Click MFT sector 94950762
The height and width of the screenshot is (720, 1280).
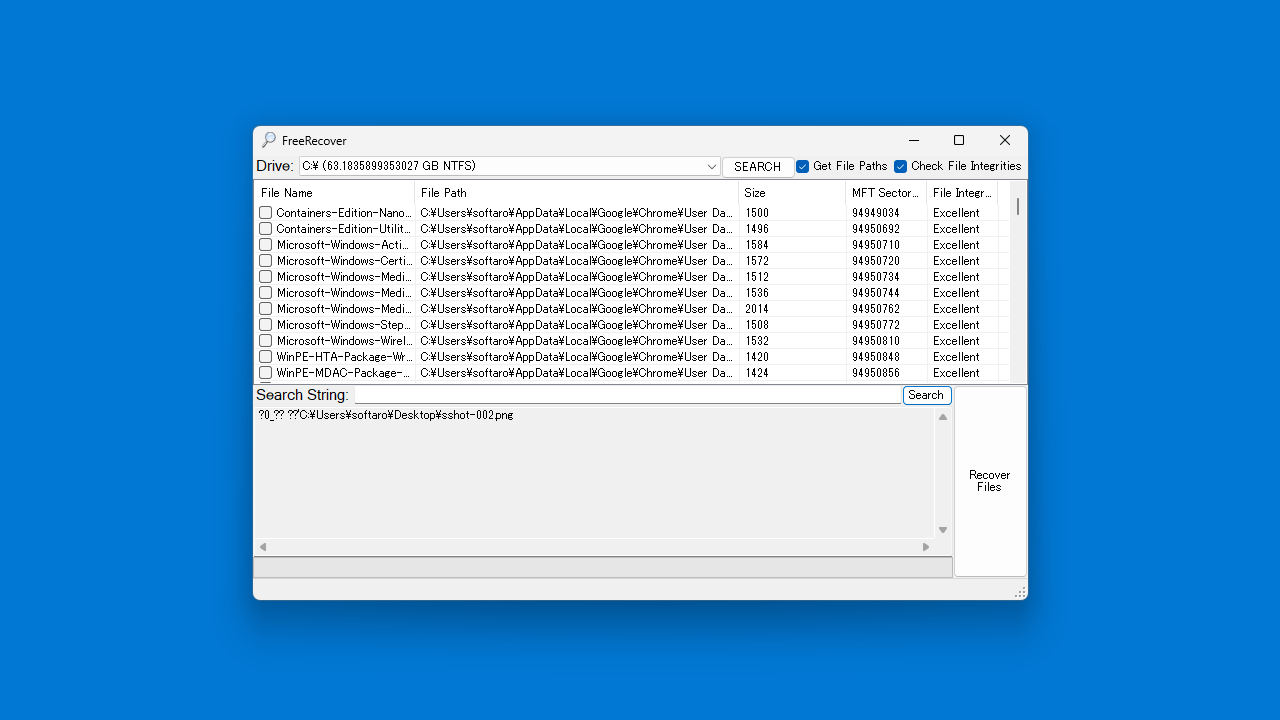coord(876,309)
